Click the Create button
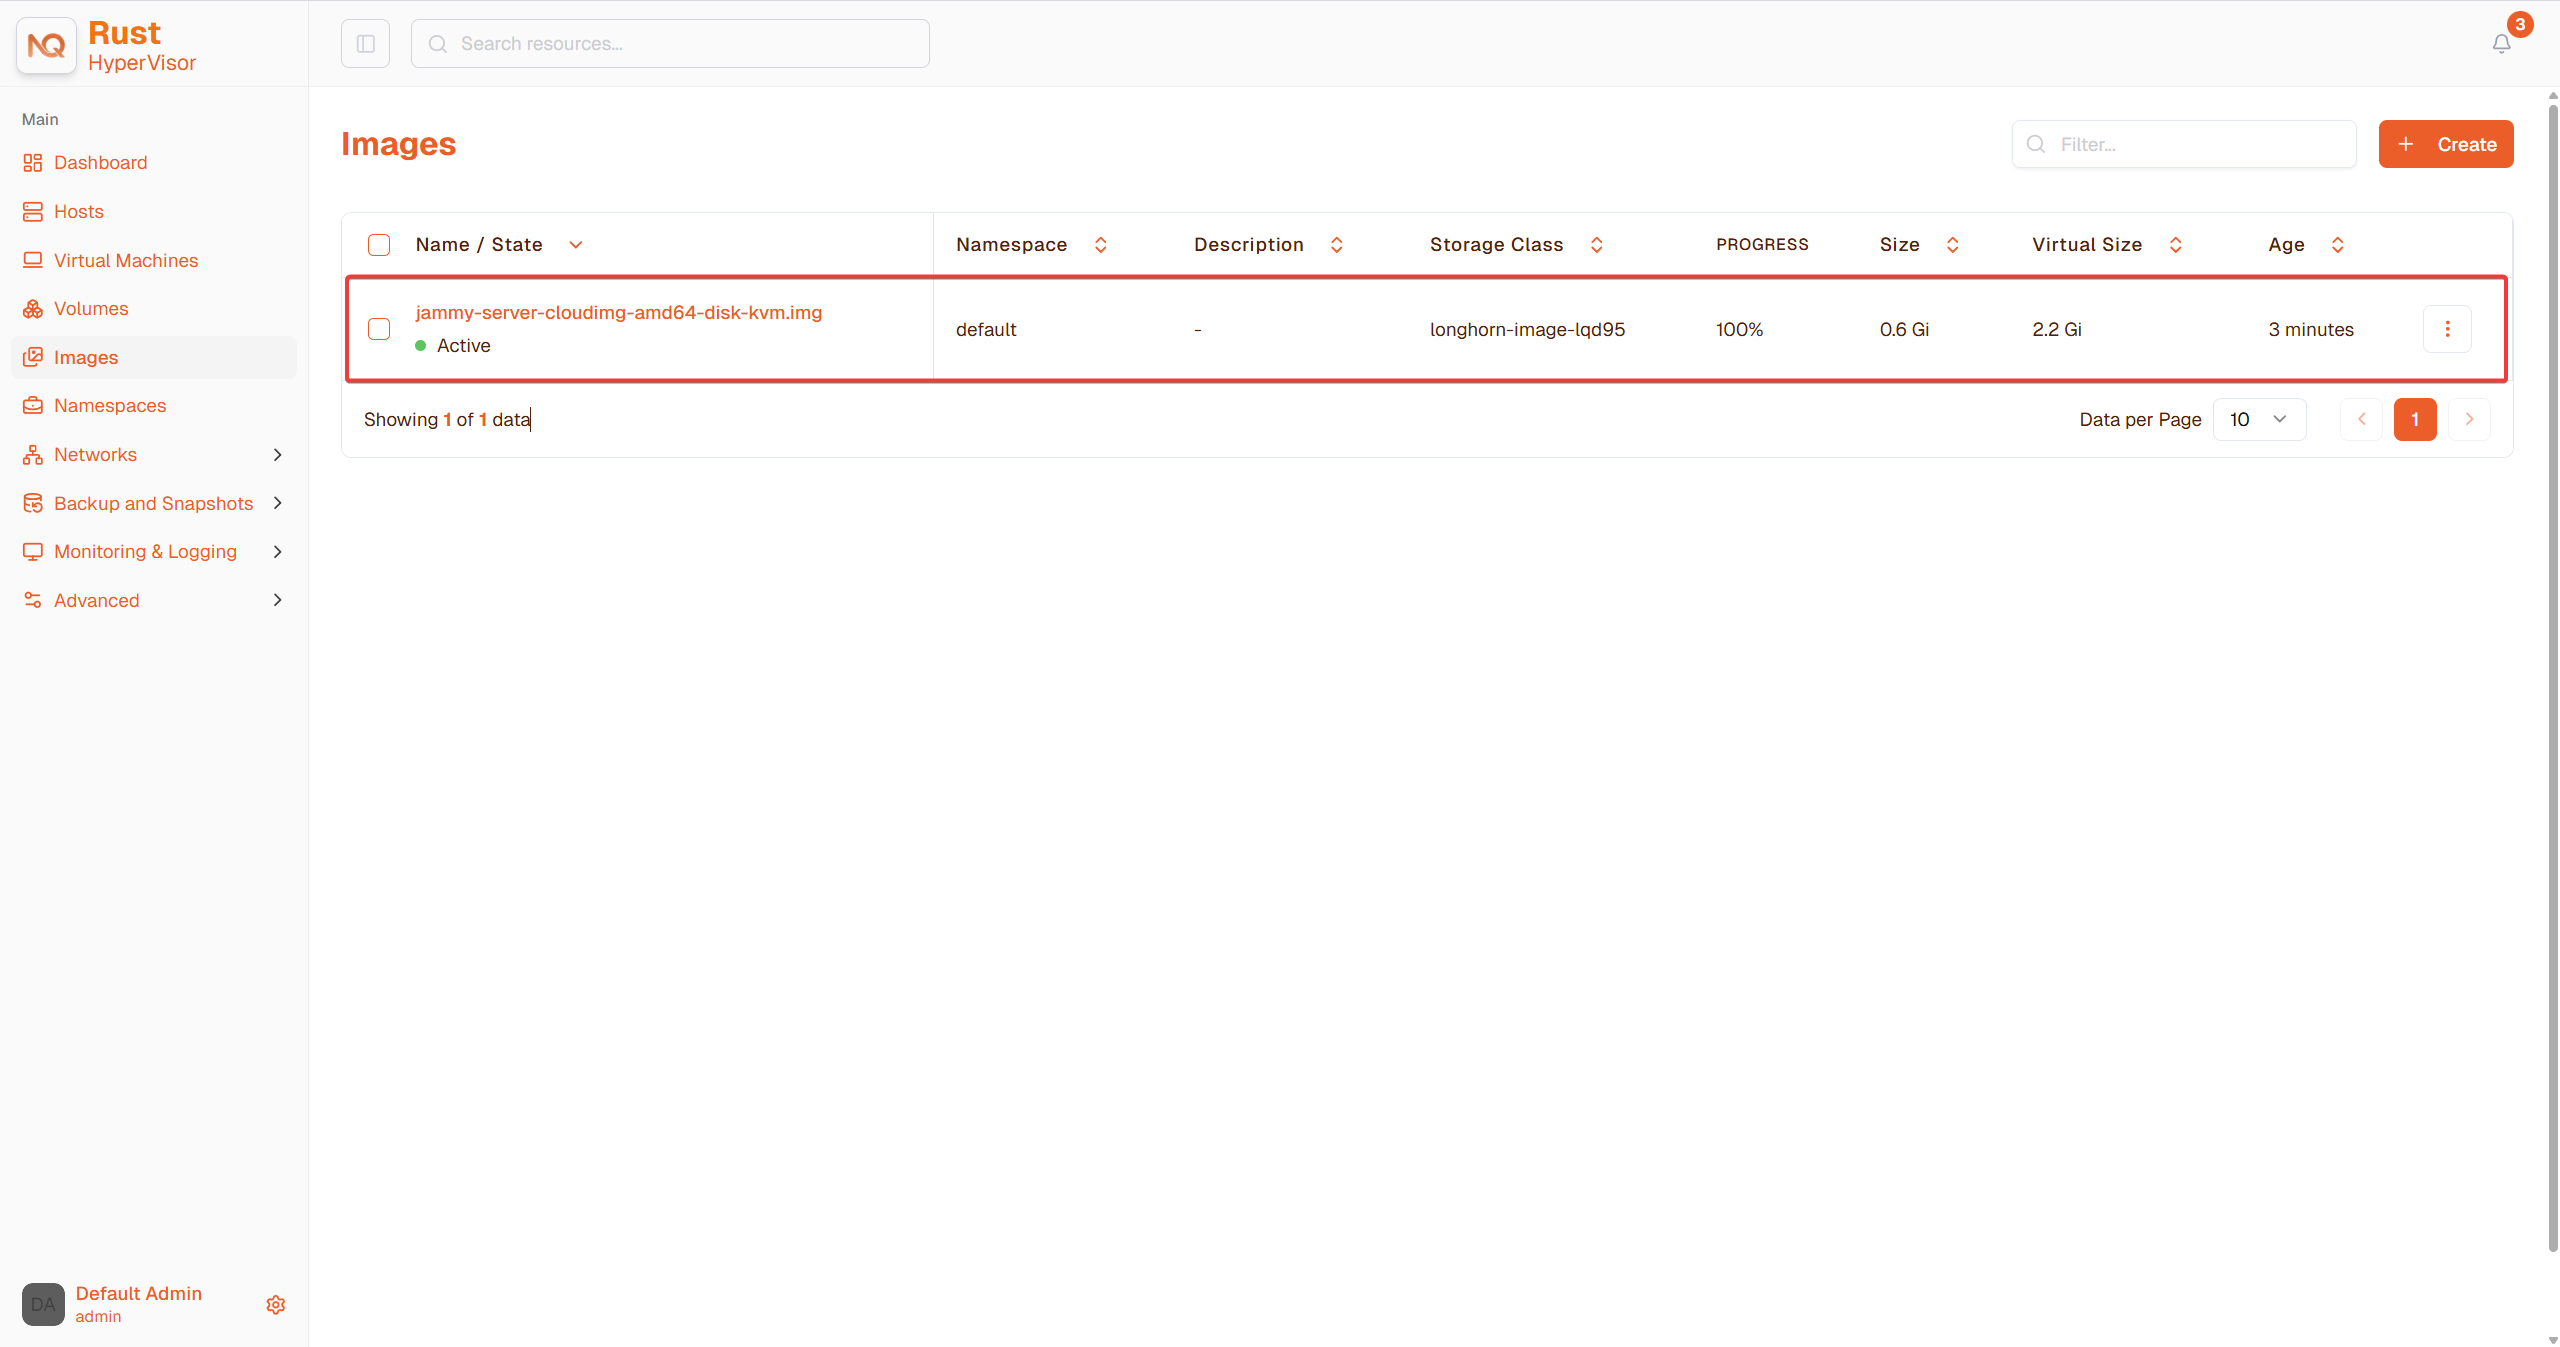 (2445, 144)
